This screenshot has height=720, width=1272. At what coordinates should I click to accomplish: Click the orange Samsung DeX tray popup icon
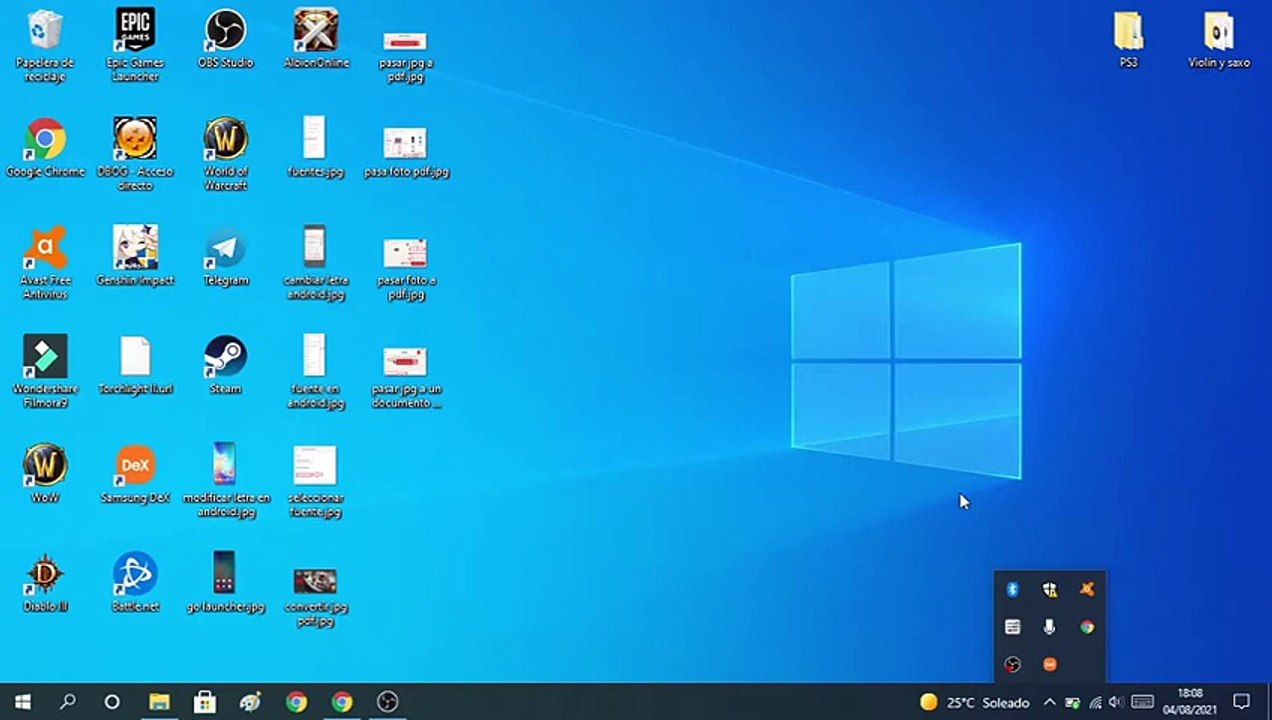click(x=1049, y=664)
